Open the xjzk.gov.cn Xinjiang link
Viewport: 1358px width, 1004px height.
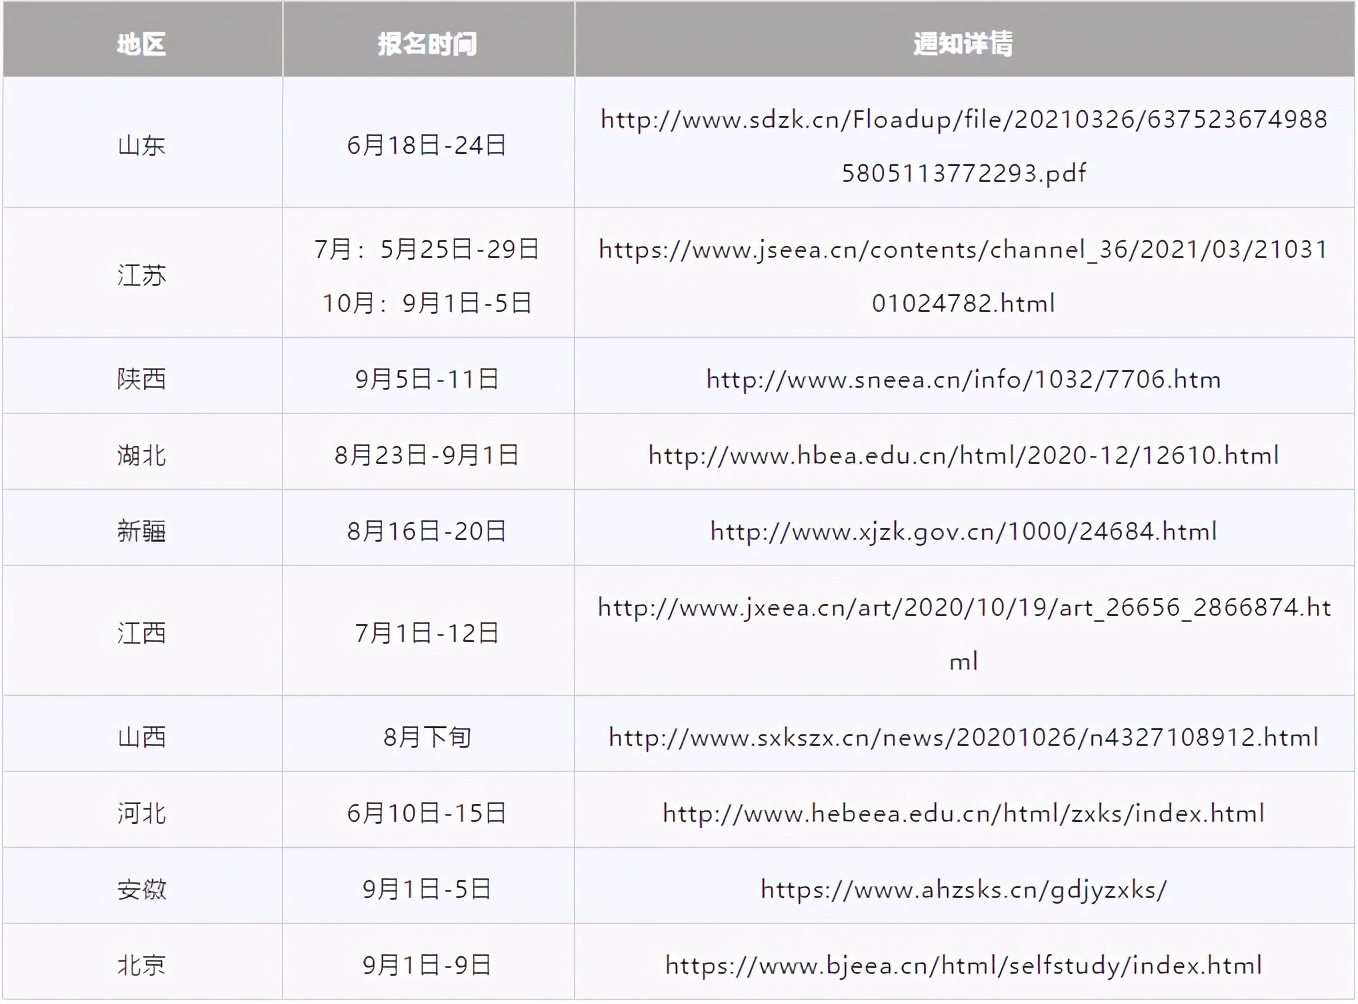tap(963, 531)
